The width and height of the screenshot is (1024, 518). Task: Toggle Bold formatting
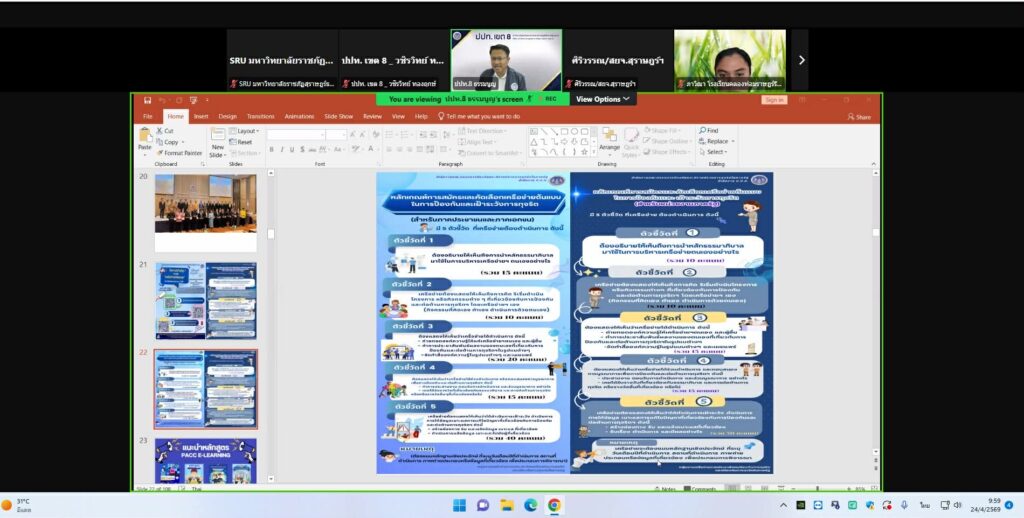[x=271, y=150]
